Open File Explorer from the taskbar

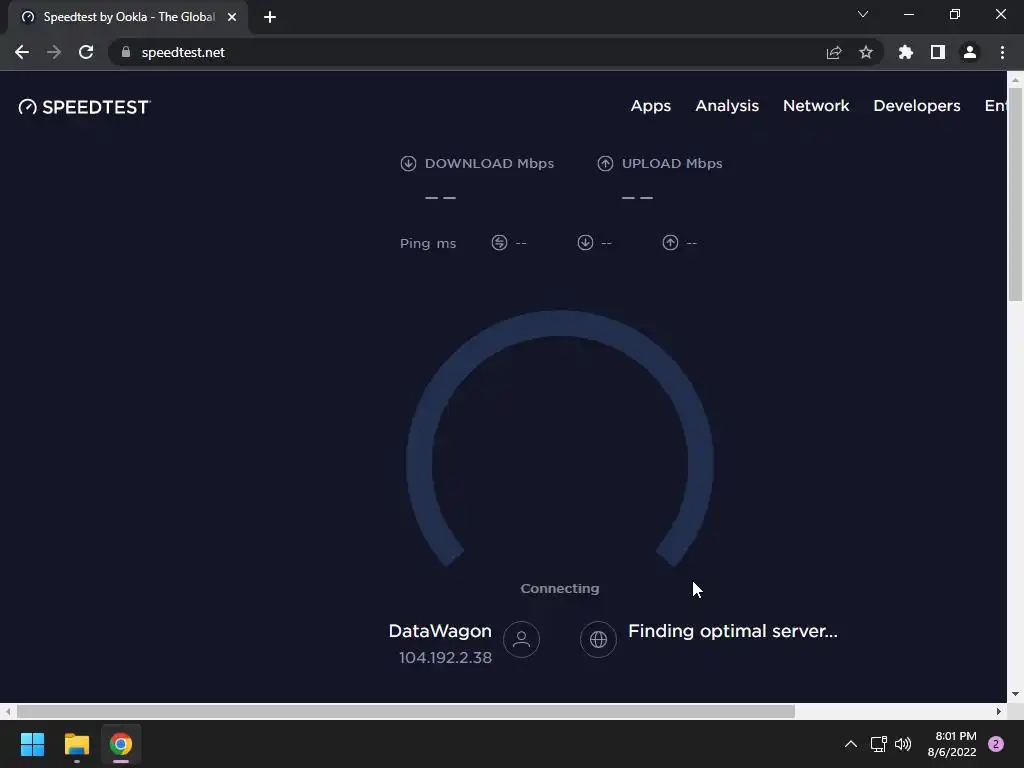tap(77, 744)
